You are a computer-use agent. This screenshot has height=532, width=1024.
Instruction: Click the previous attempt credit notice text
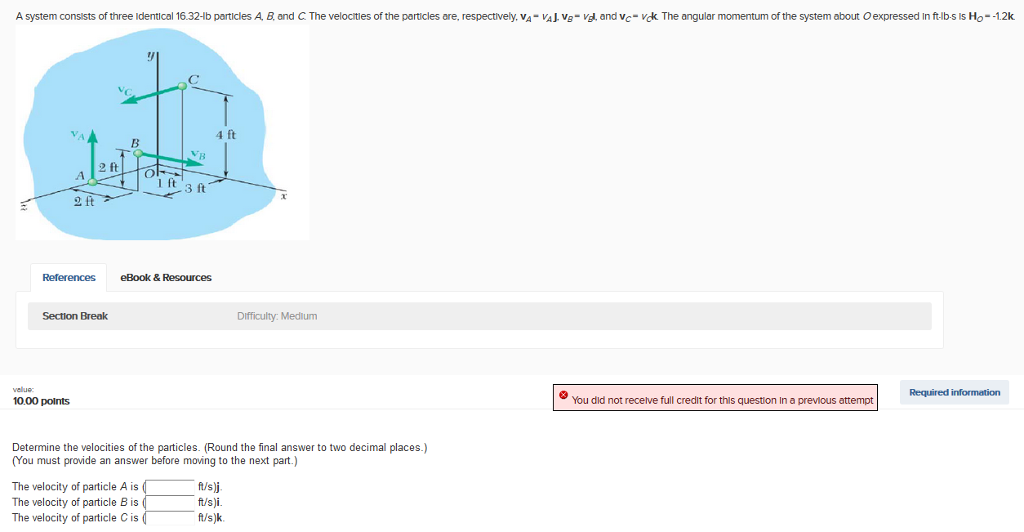[722, 400]
